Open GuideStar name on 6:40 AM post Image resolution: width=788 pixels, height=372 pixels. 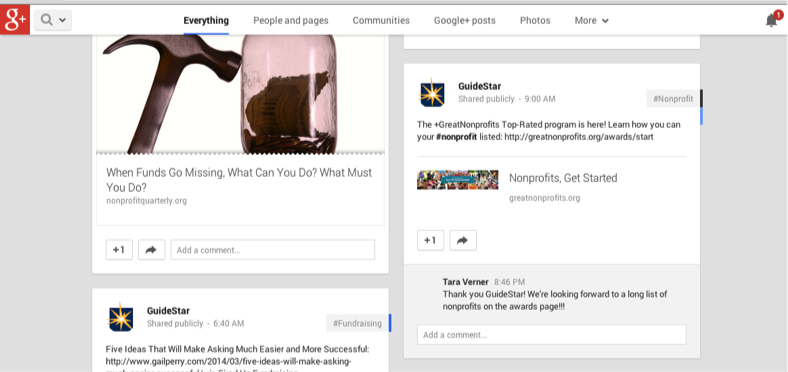(x=168, y=311)
